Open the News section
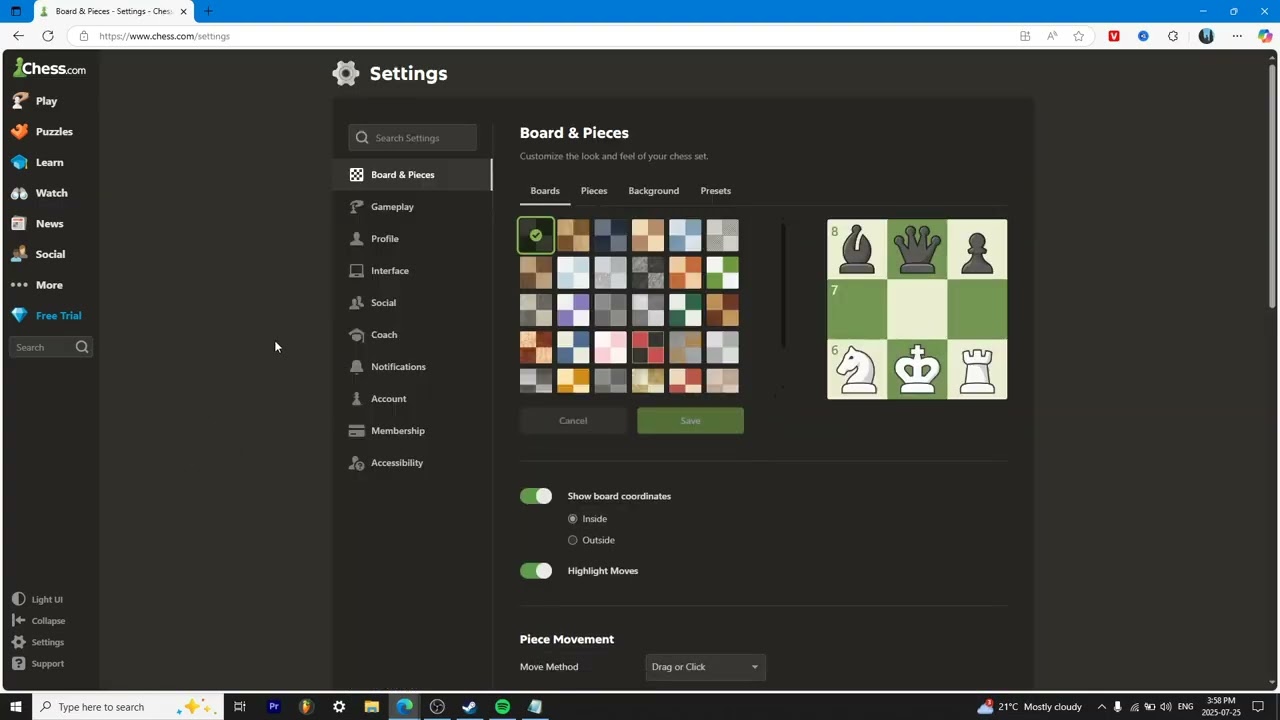This screenshot has height=720, width=1280. (x=38, y=224)
